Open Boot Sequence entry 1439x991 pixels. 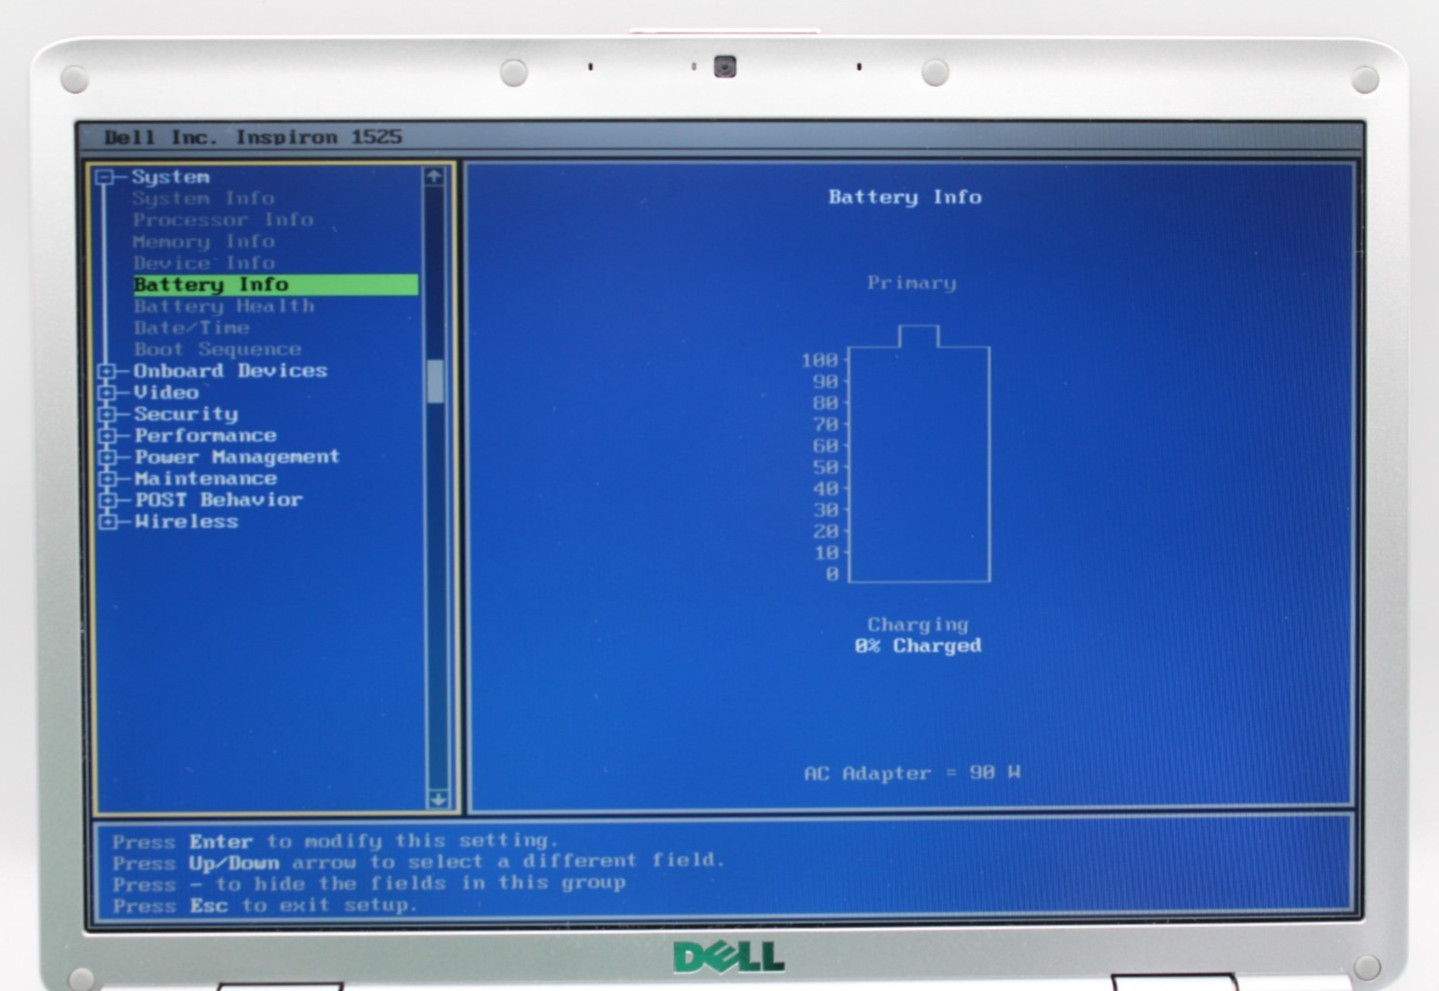(217, 349)
